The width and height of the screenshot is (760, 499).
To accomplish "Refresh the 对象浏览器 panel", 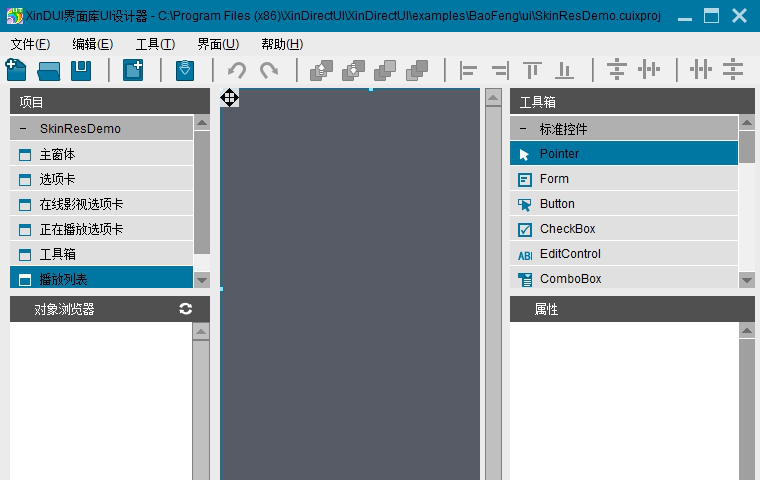I will 186,309.
